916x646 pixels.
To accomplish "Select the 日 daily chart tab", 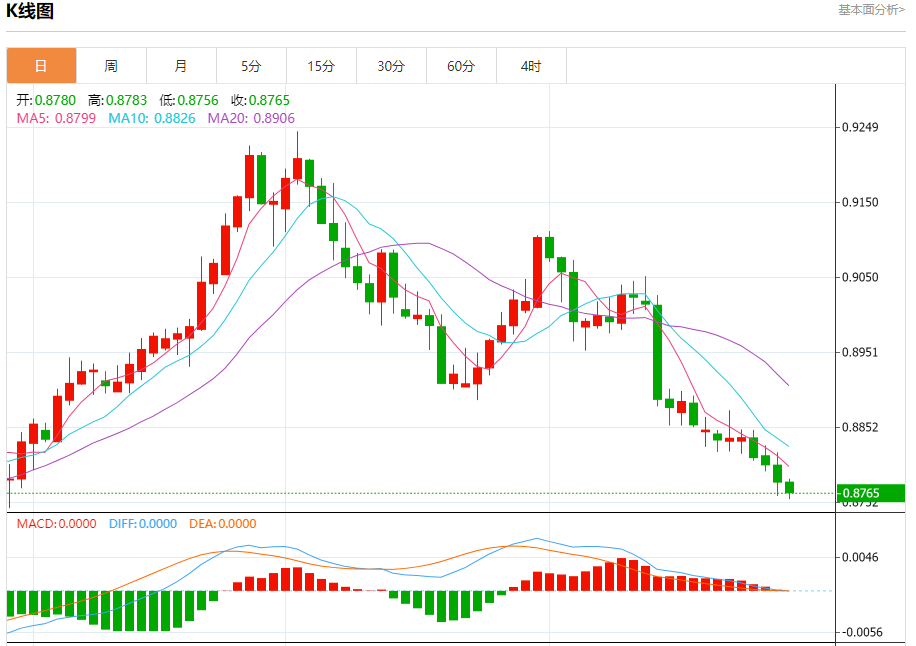I will (41, 66).
